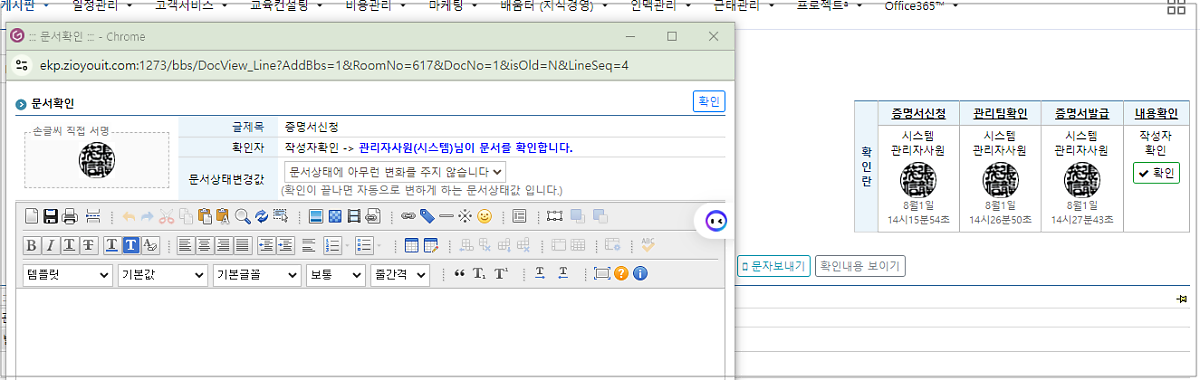Insert special character icon
The image size is (1200, 380).
(465, 216)
